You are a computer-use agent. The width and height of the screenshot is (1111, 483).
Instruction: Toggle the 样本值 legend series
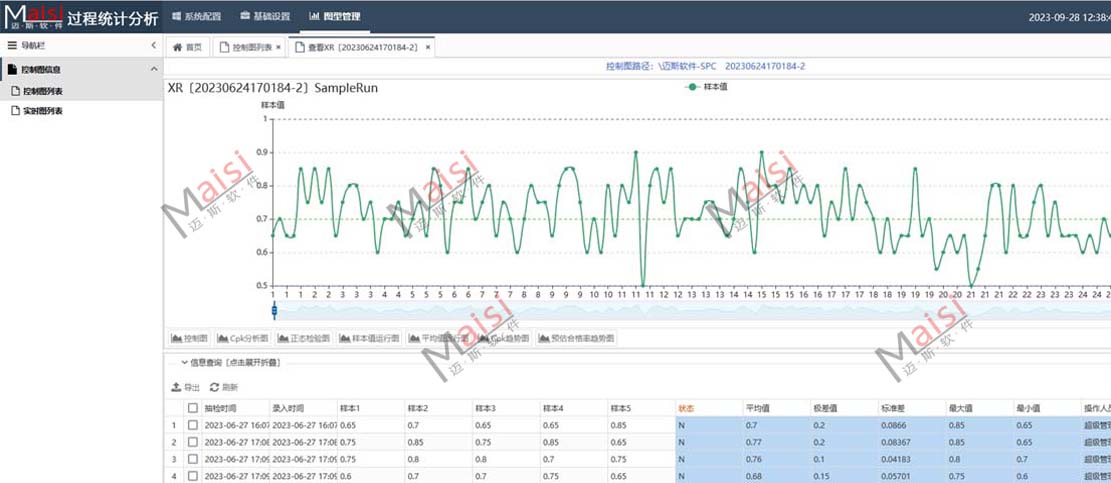point(705,88)
